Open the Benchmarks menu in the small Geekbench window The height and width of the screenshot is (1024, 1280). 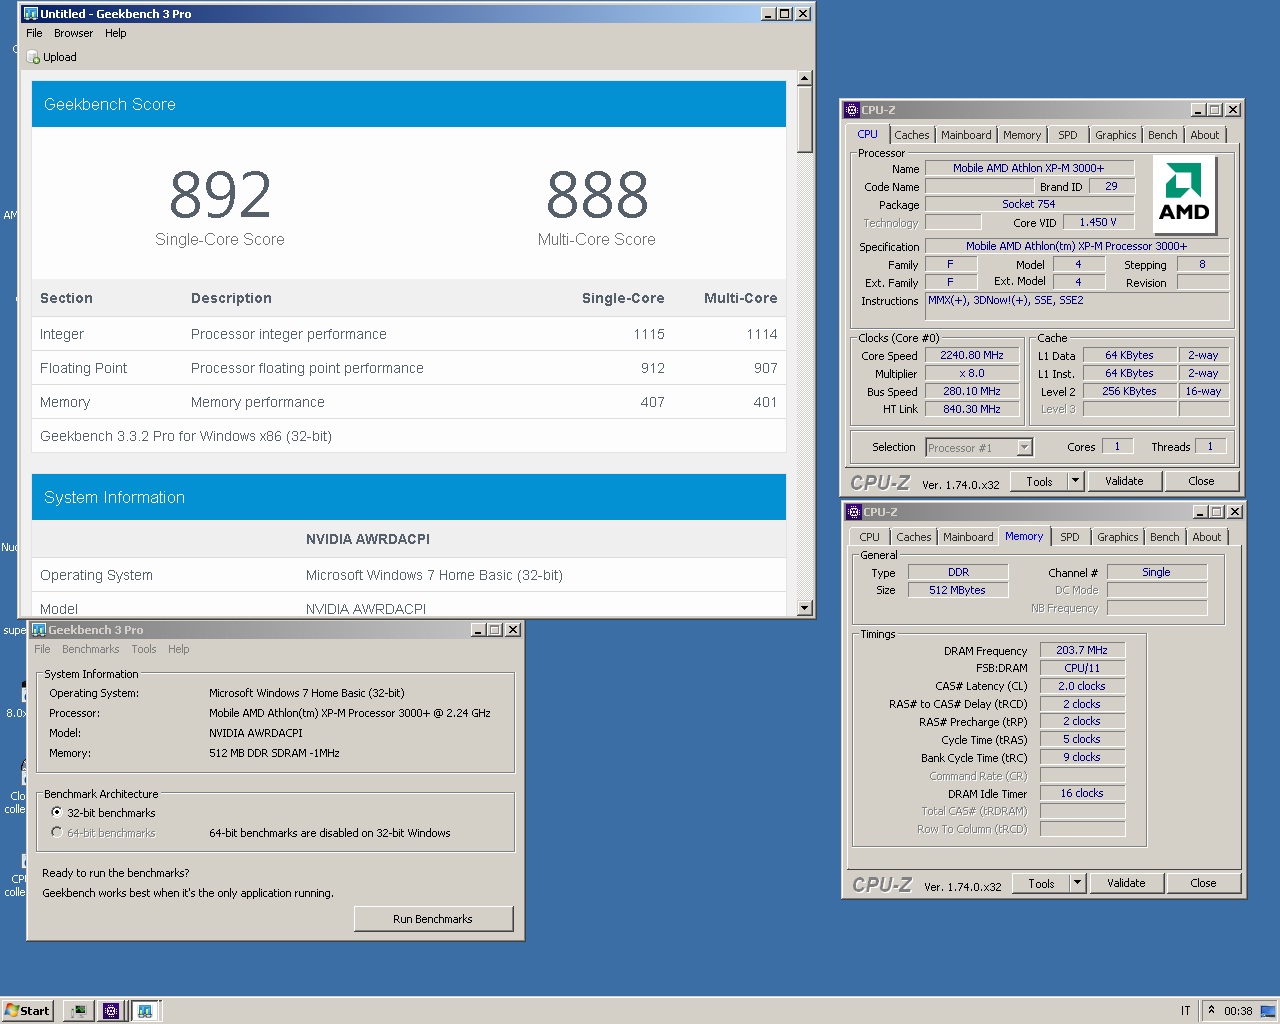pyautogui.click(x=91, y=649)
